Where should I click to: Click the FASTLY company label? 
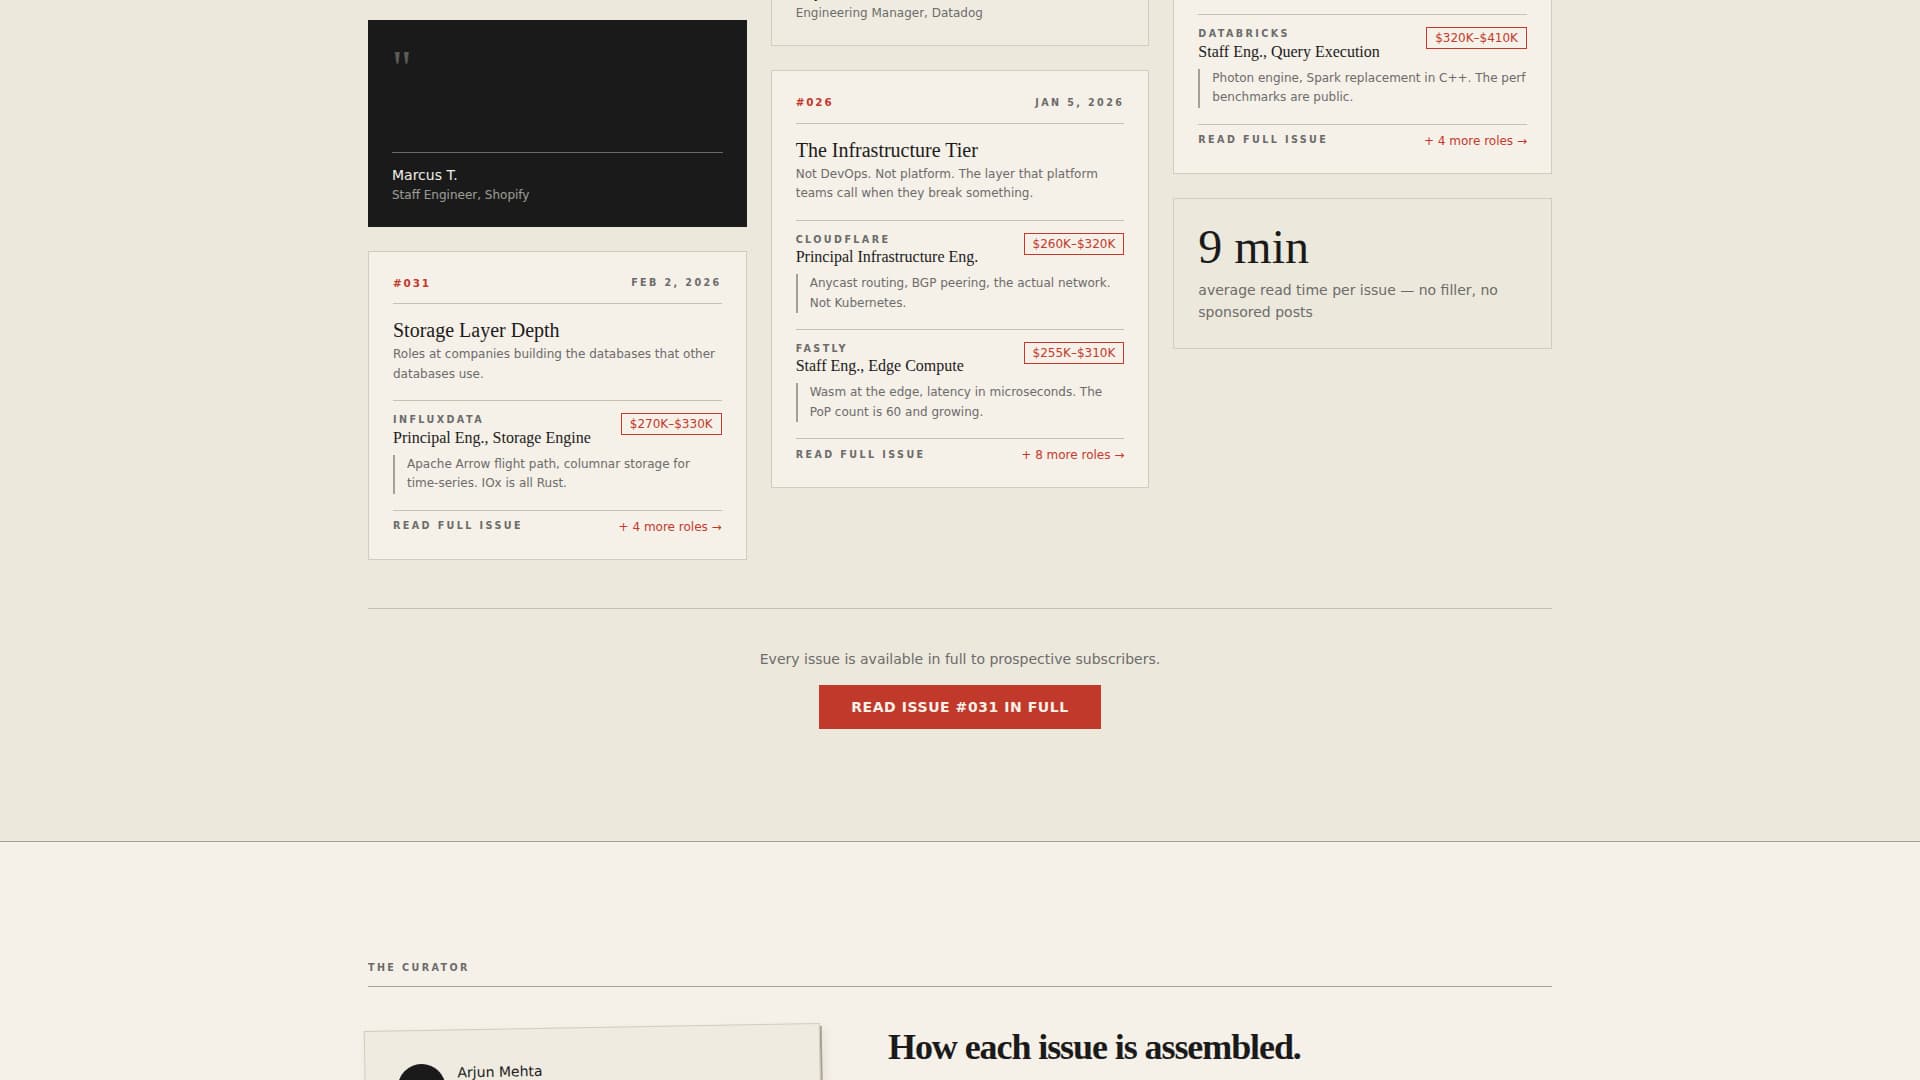[821, 349]
